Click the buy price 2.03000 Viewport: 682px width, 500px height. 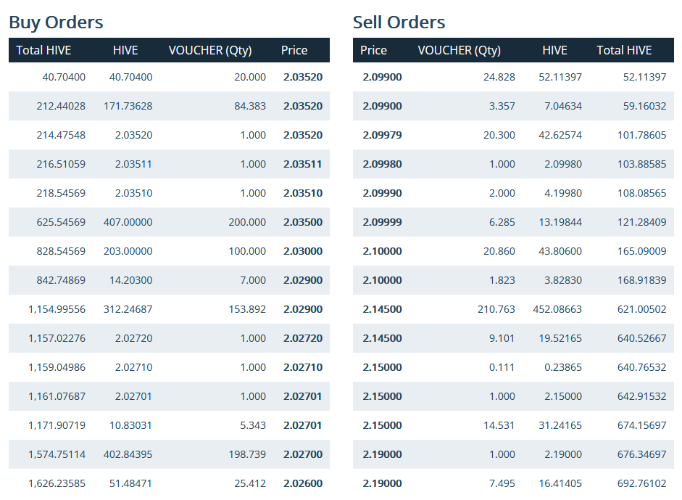click(303, 251)
